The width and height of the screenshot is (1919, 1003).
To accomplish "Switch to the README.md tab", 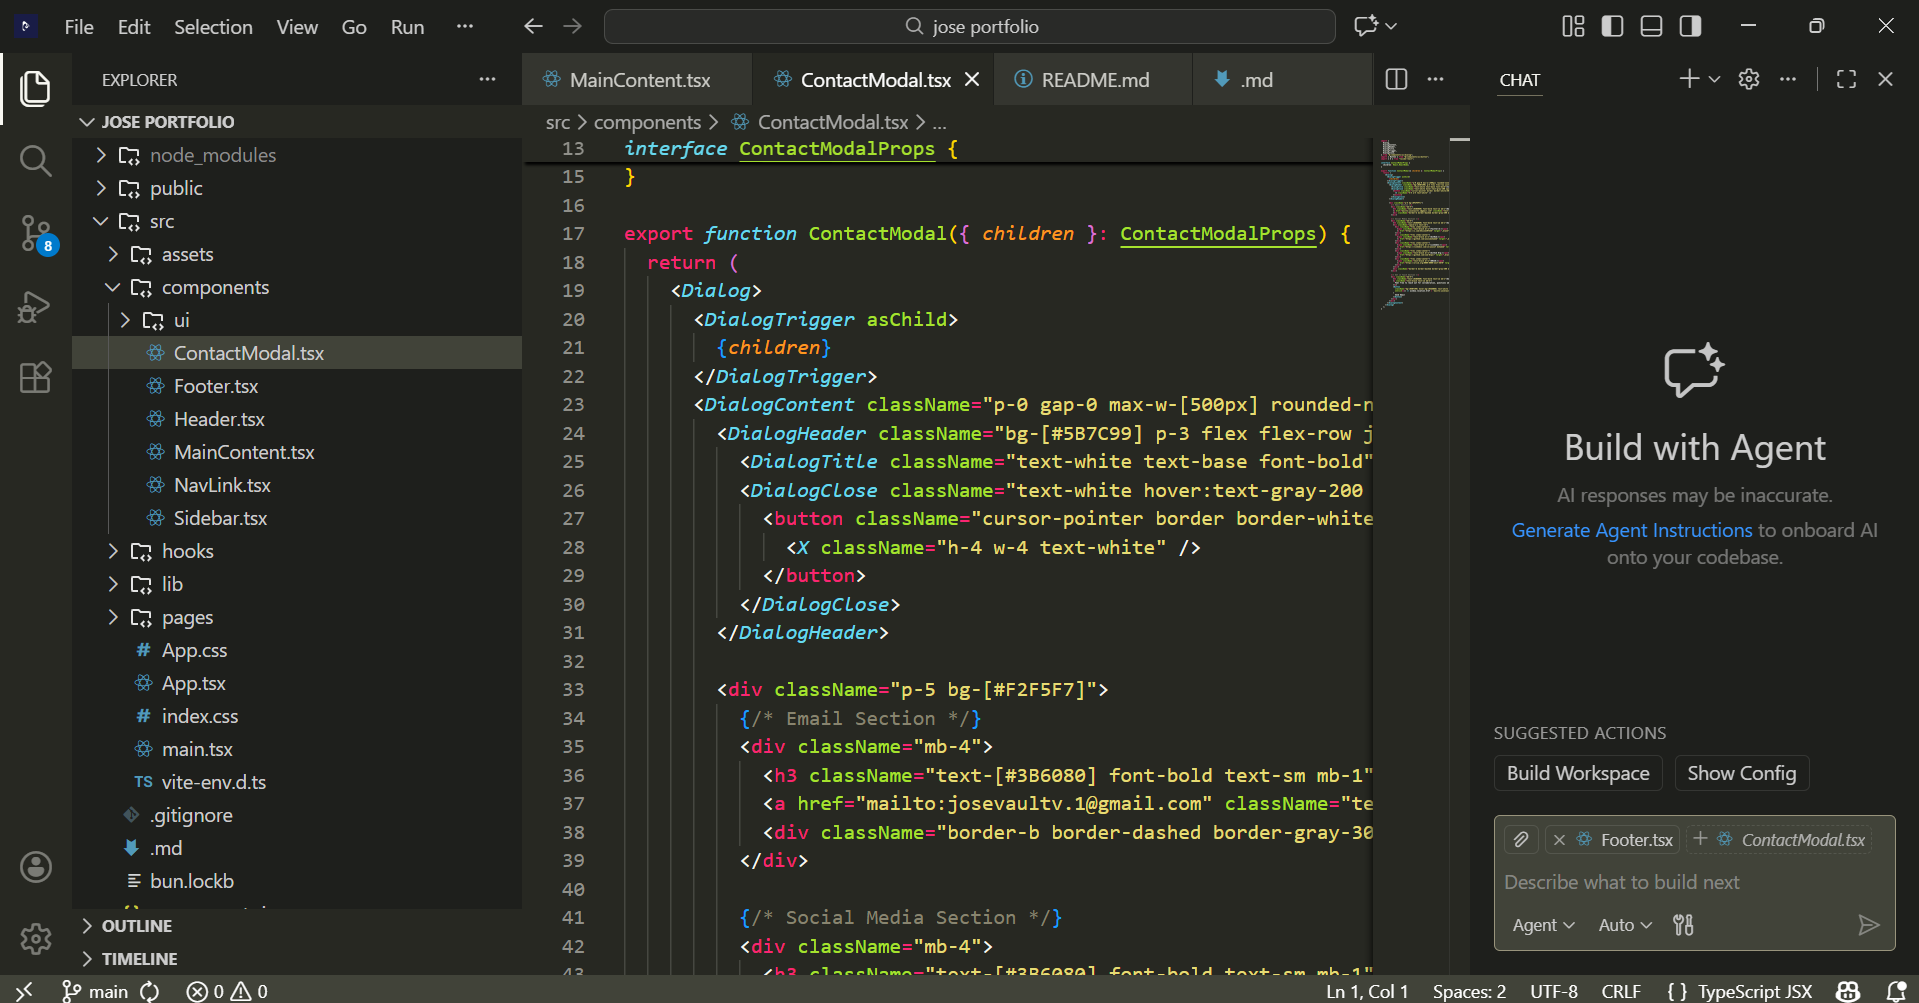I will click(1094, 80).
